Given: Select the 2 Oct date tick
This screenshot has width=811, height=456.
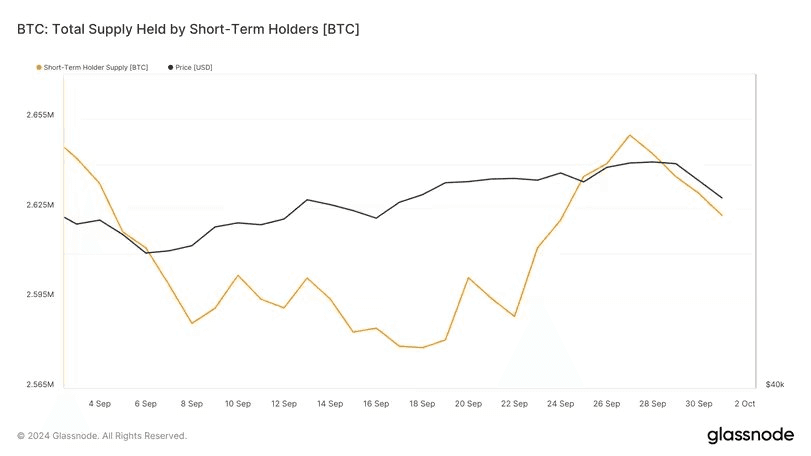Looking at the screenshot, I should [x=745, y=404].
